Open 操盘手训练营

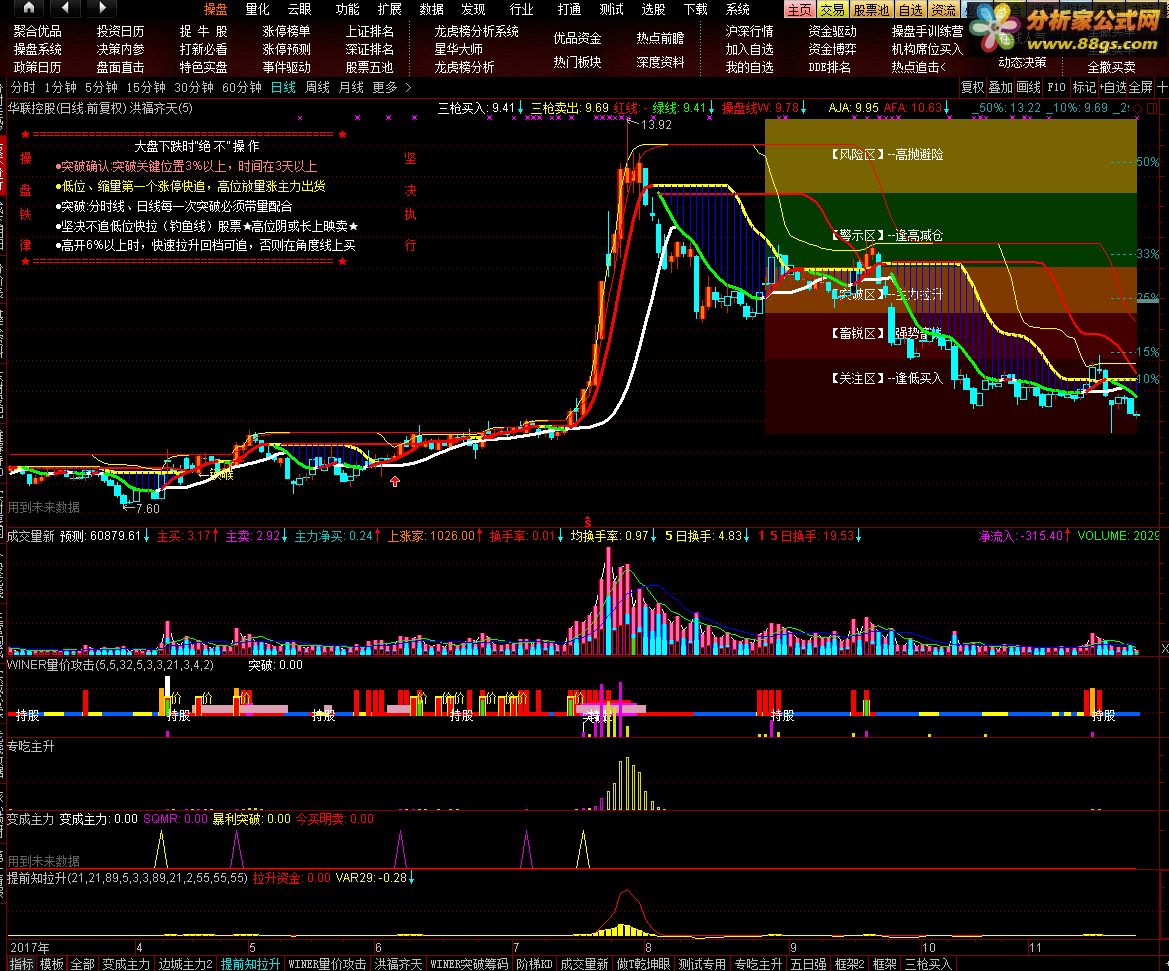pos(927,31)
